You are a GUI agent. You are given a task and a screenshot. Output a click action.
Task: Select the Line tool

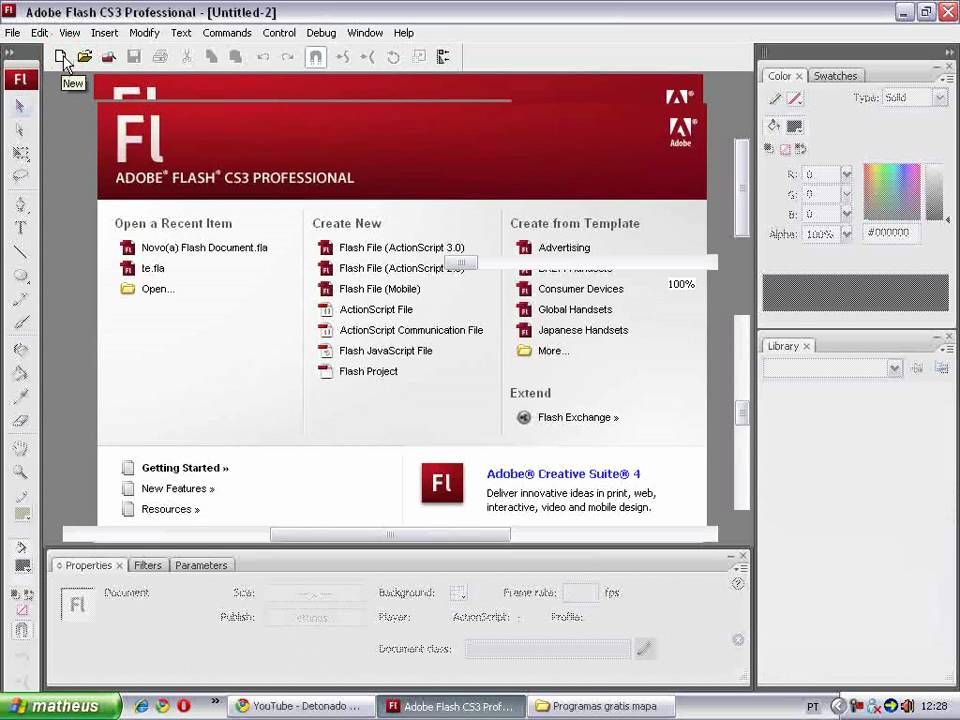coord(20,252)
